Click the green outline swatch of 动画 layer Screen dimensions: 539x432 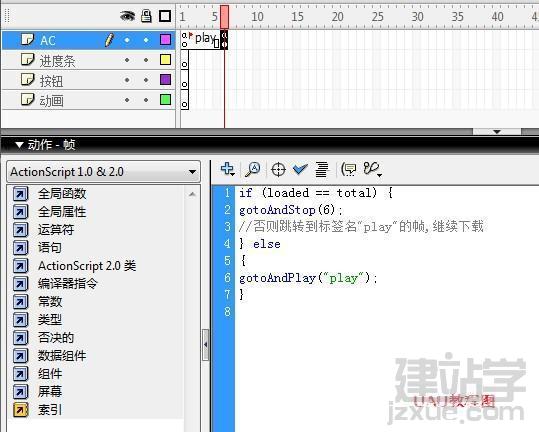165,100
